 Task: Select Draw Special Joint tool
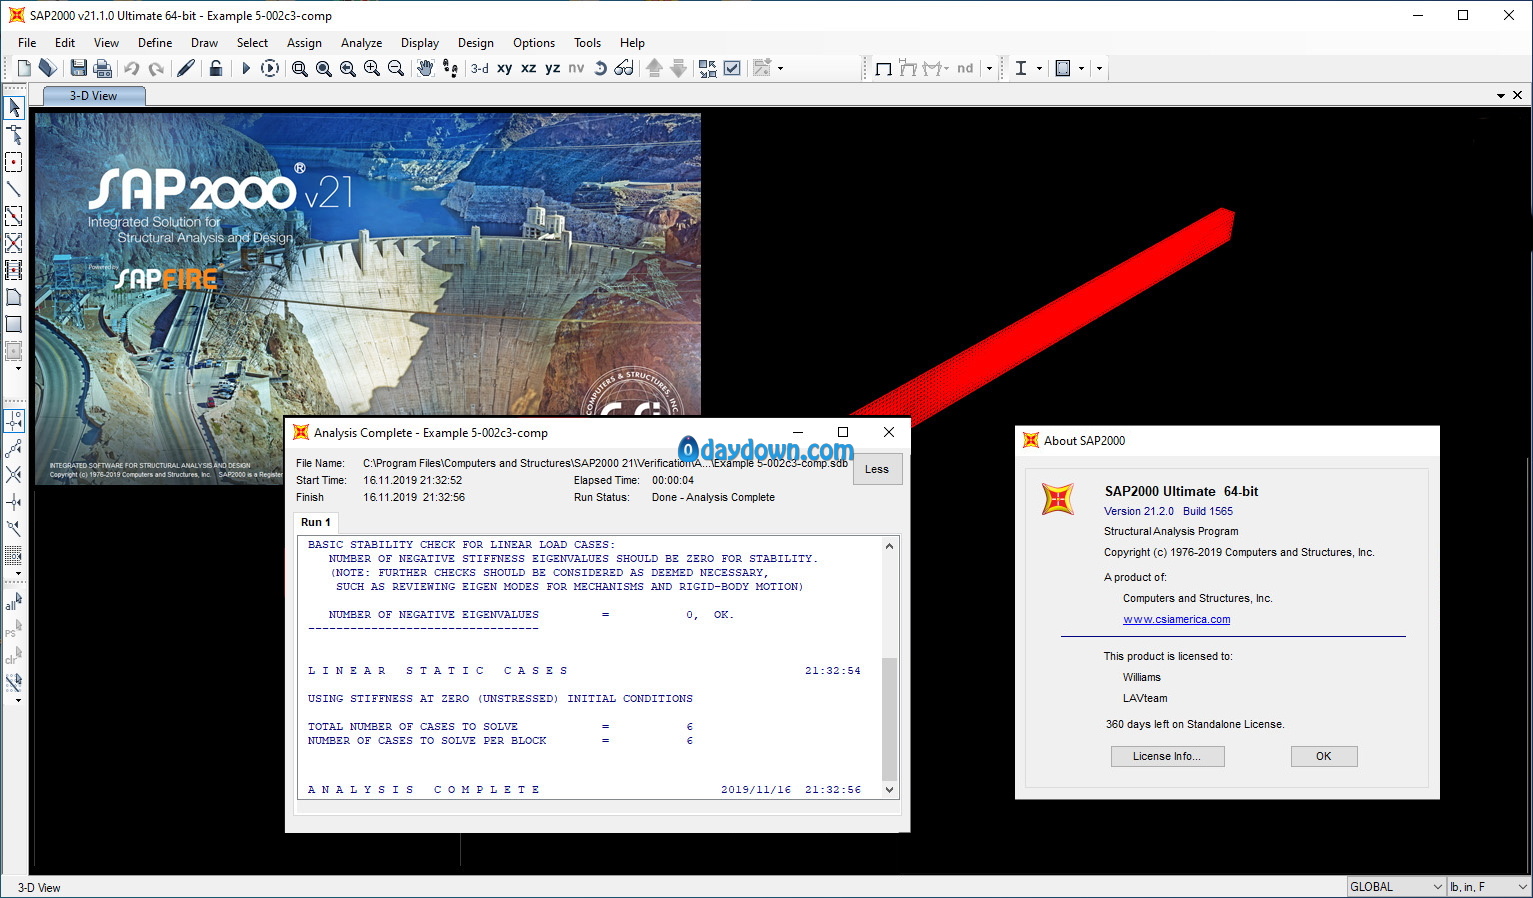click(14, 161)
